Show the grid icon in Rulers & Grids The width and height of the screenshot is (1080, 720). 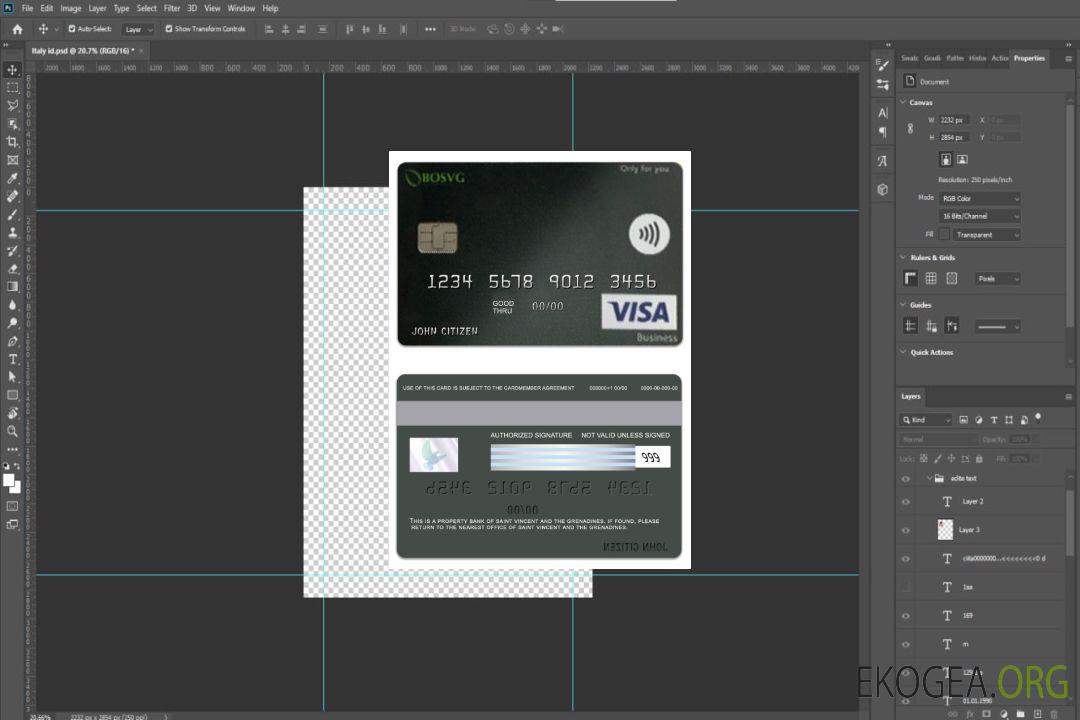pos(931,279)
